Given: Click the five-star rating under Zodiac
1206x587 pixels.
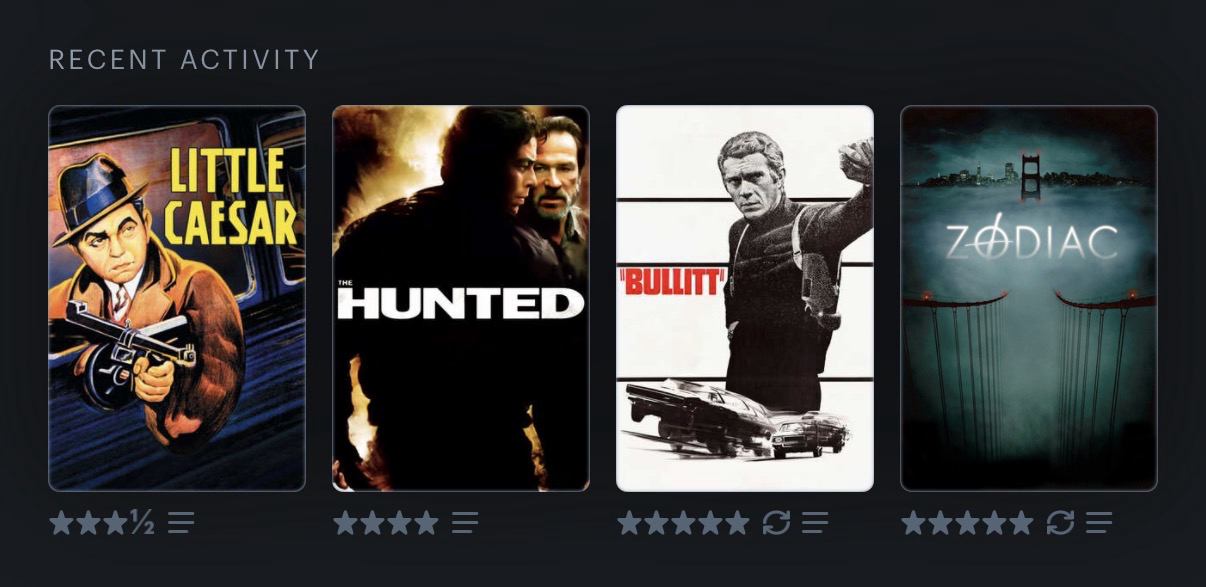Looking at the screenshot, I should pyautogui.click(x=967, y=522).
